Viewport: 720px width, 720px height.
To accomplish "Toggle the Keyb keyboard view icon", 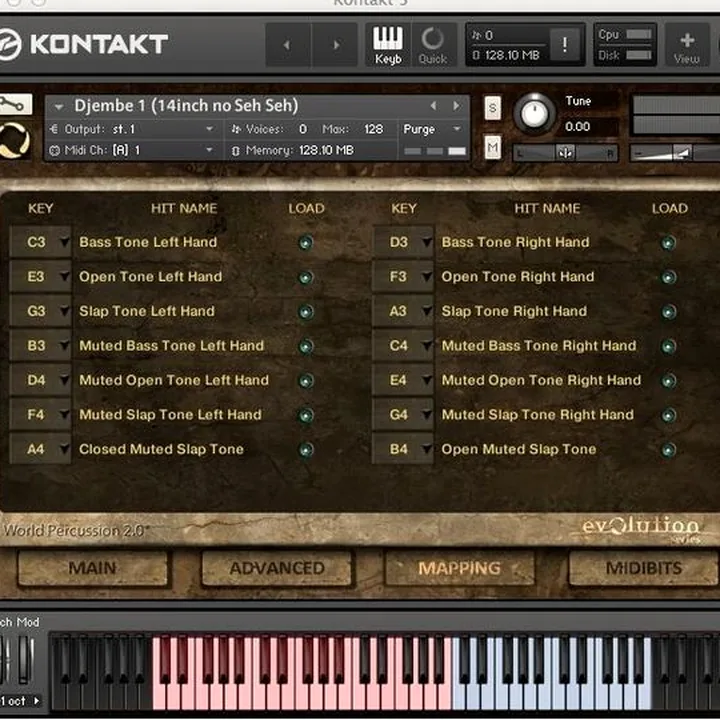I will [388, 45].
